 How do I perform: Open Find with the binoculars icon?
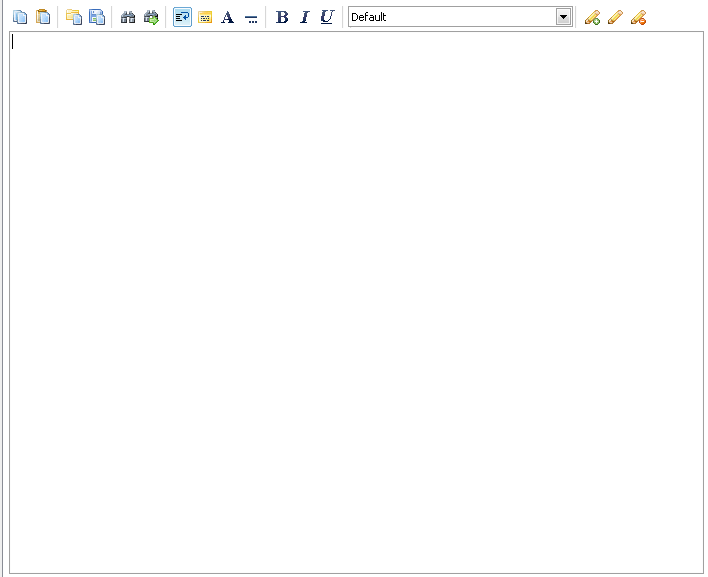click(x=128, y=17)
